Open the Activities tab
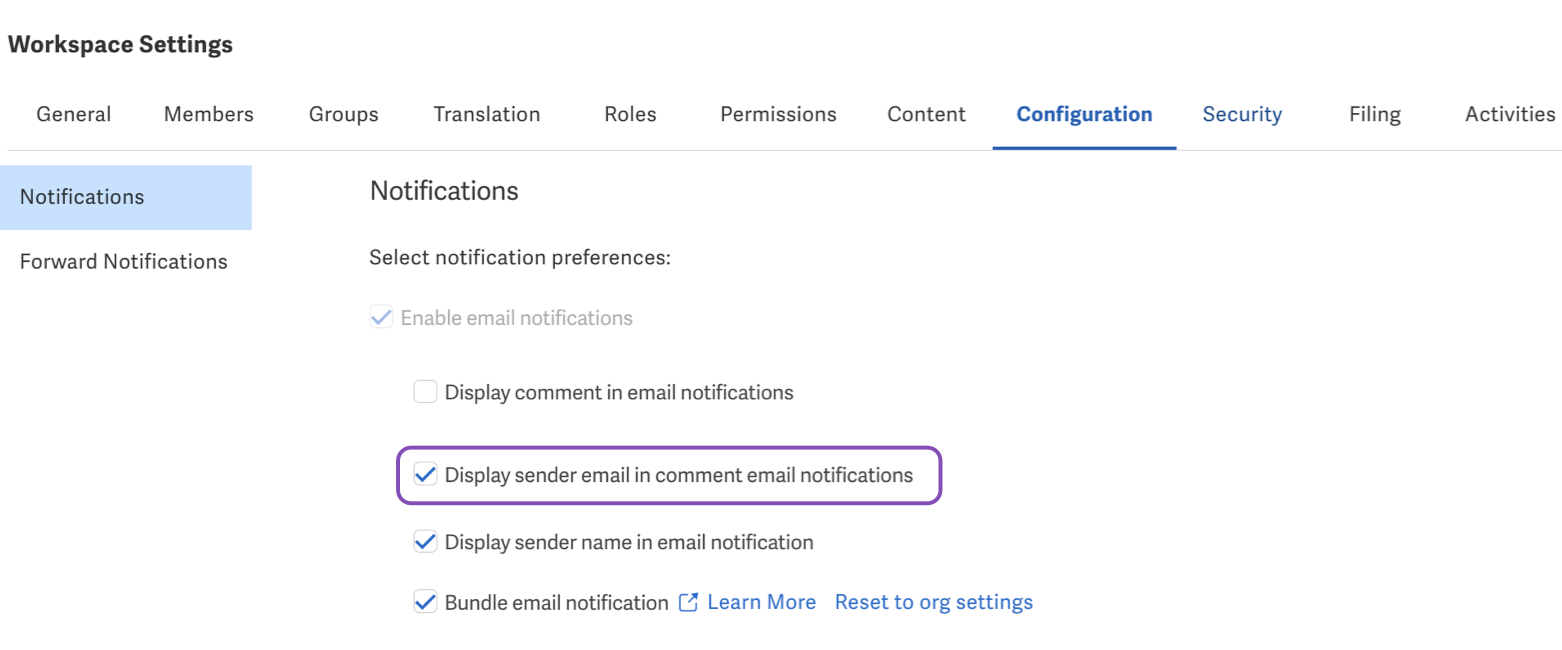 pos(1510,114)
